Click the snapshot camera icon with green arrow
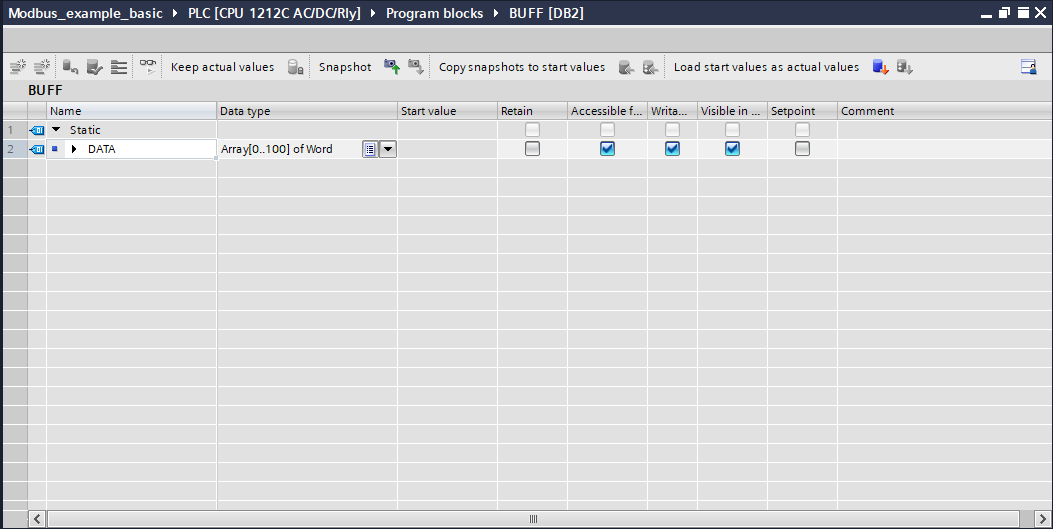 pos(392,67)
